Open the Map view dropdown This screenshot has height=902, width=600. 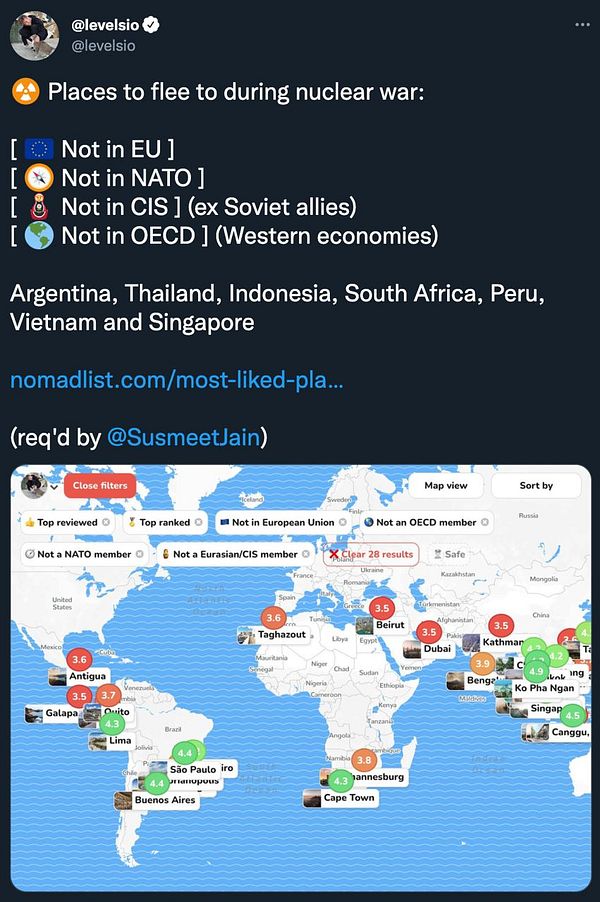446,486
